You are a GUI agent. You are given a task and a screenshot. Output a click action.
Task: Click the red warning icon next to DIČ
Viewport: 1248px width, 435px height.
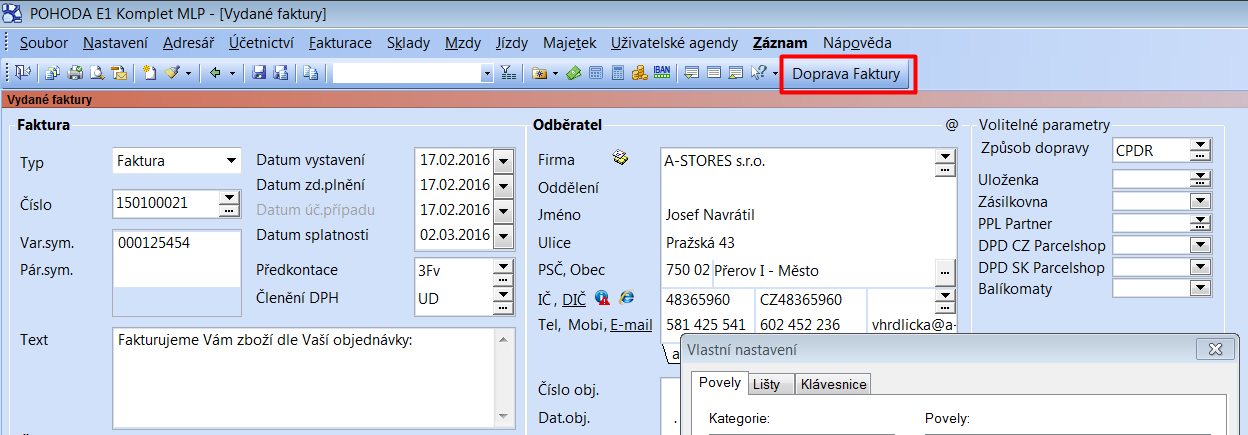[603, 298]
